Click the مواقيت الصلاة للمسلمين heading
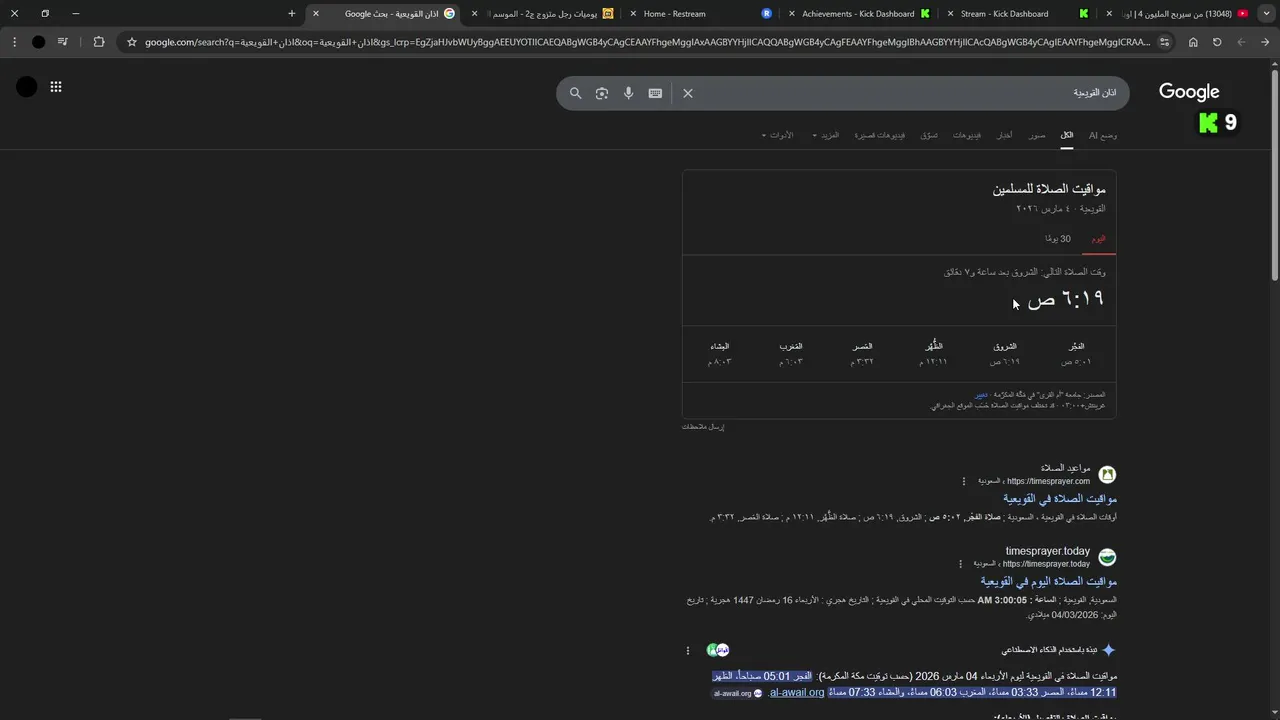This screenshot has height=720, width=1280. (1049, 189)
